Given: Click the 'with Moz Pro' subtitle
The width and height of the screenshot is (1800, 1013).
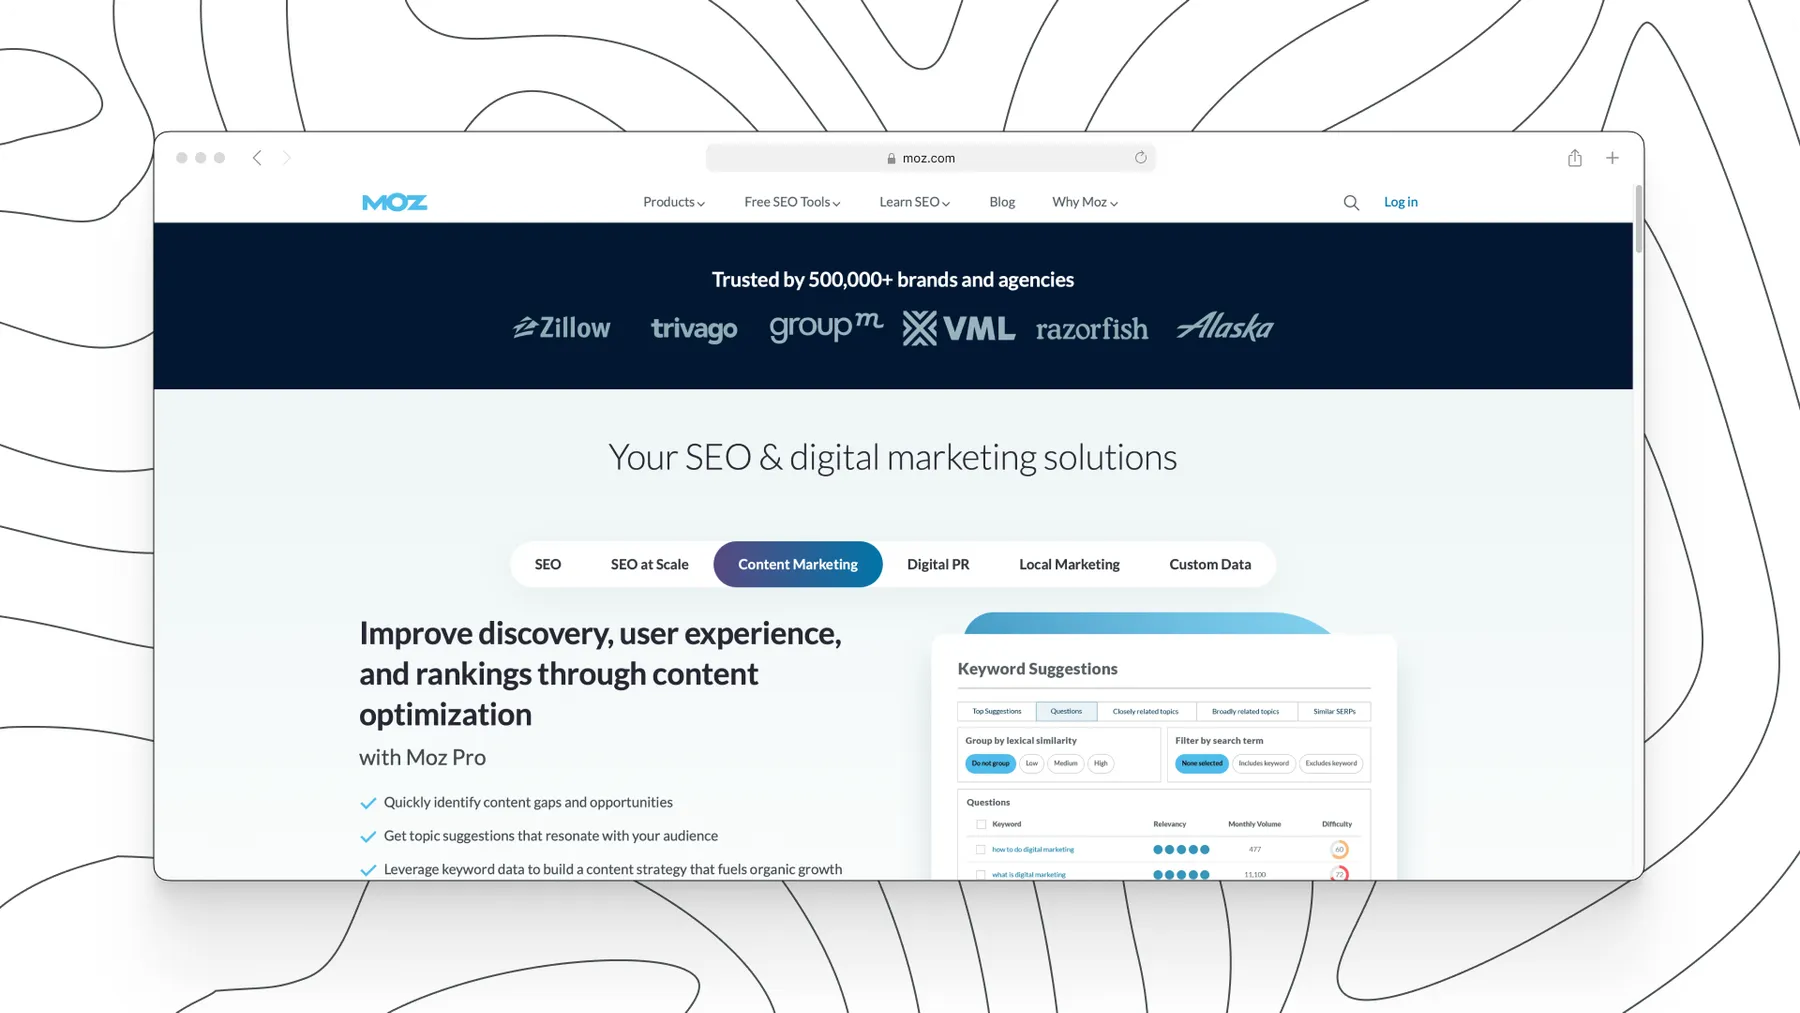Looking at the screenshot, I should (422, 757).
